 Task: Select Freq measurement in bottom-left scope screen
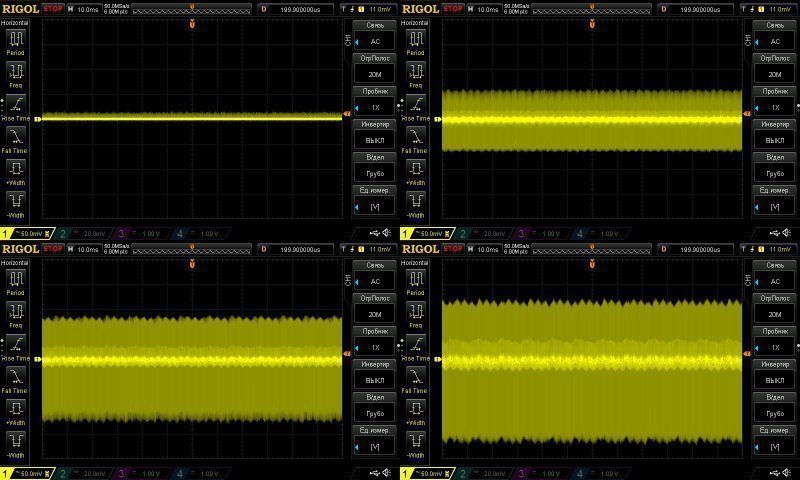[15, 315]
